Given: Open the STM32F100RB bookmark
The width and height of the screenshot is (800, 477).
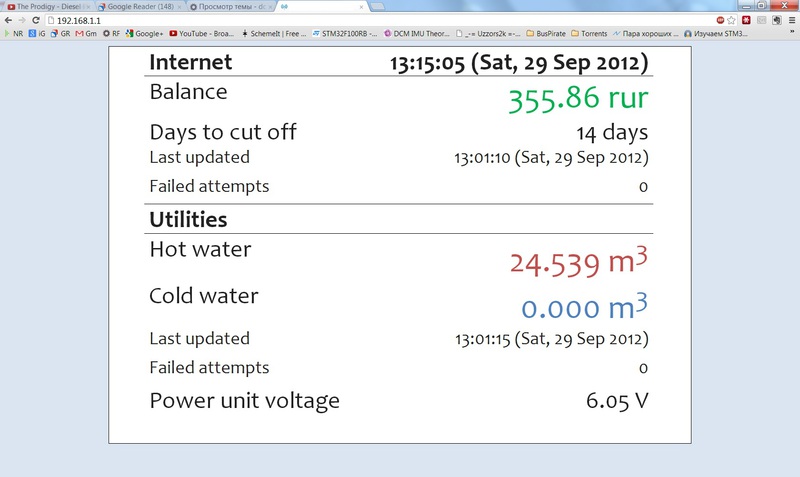Looking at the screenshot, I should point(345,33).
